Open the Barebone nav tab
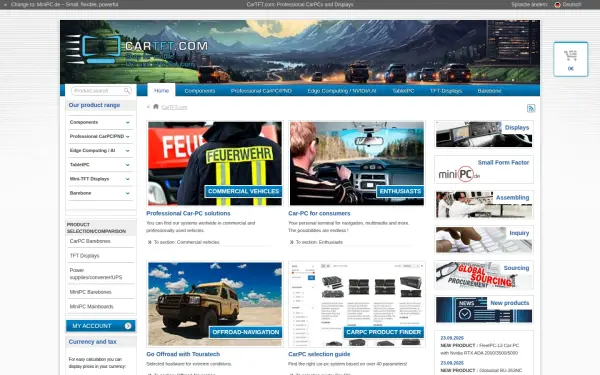The width and height of the screenshot is (600, 375). click(489, 91)
